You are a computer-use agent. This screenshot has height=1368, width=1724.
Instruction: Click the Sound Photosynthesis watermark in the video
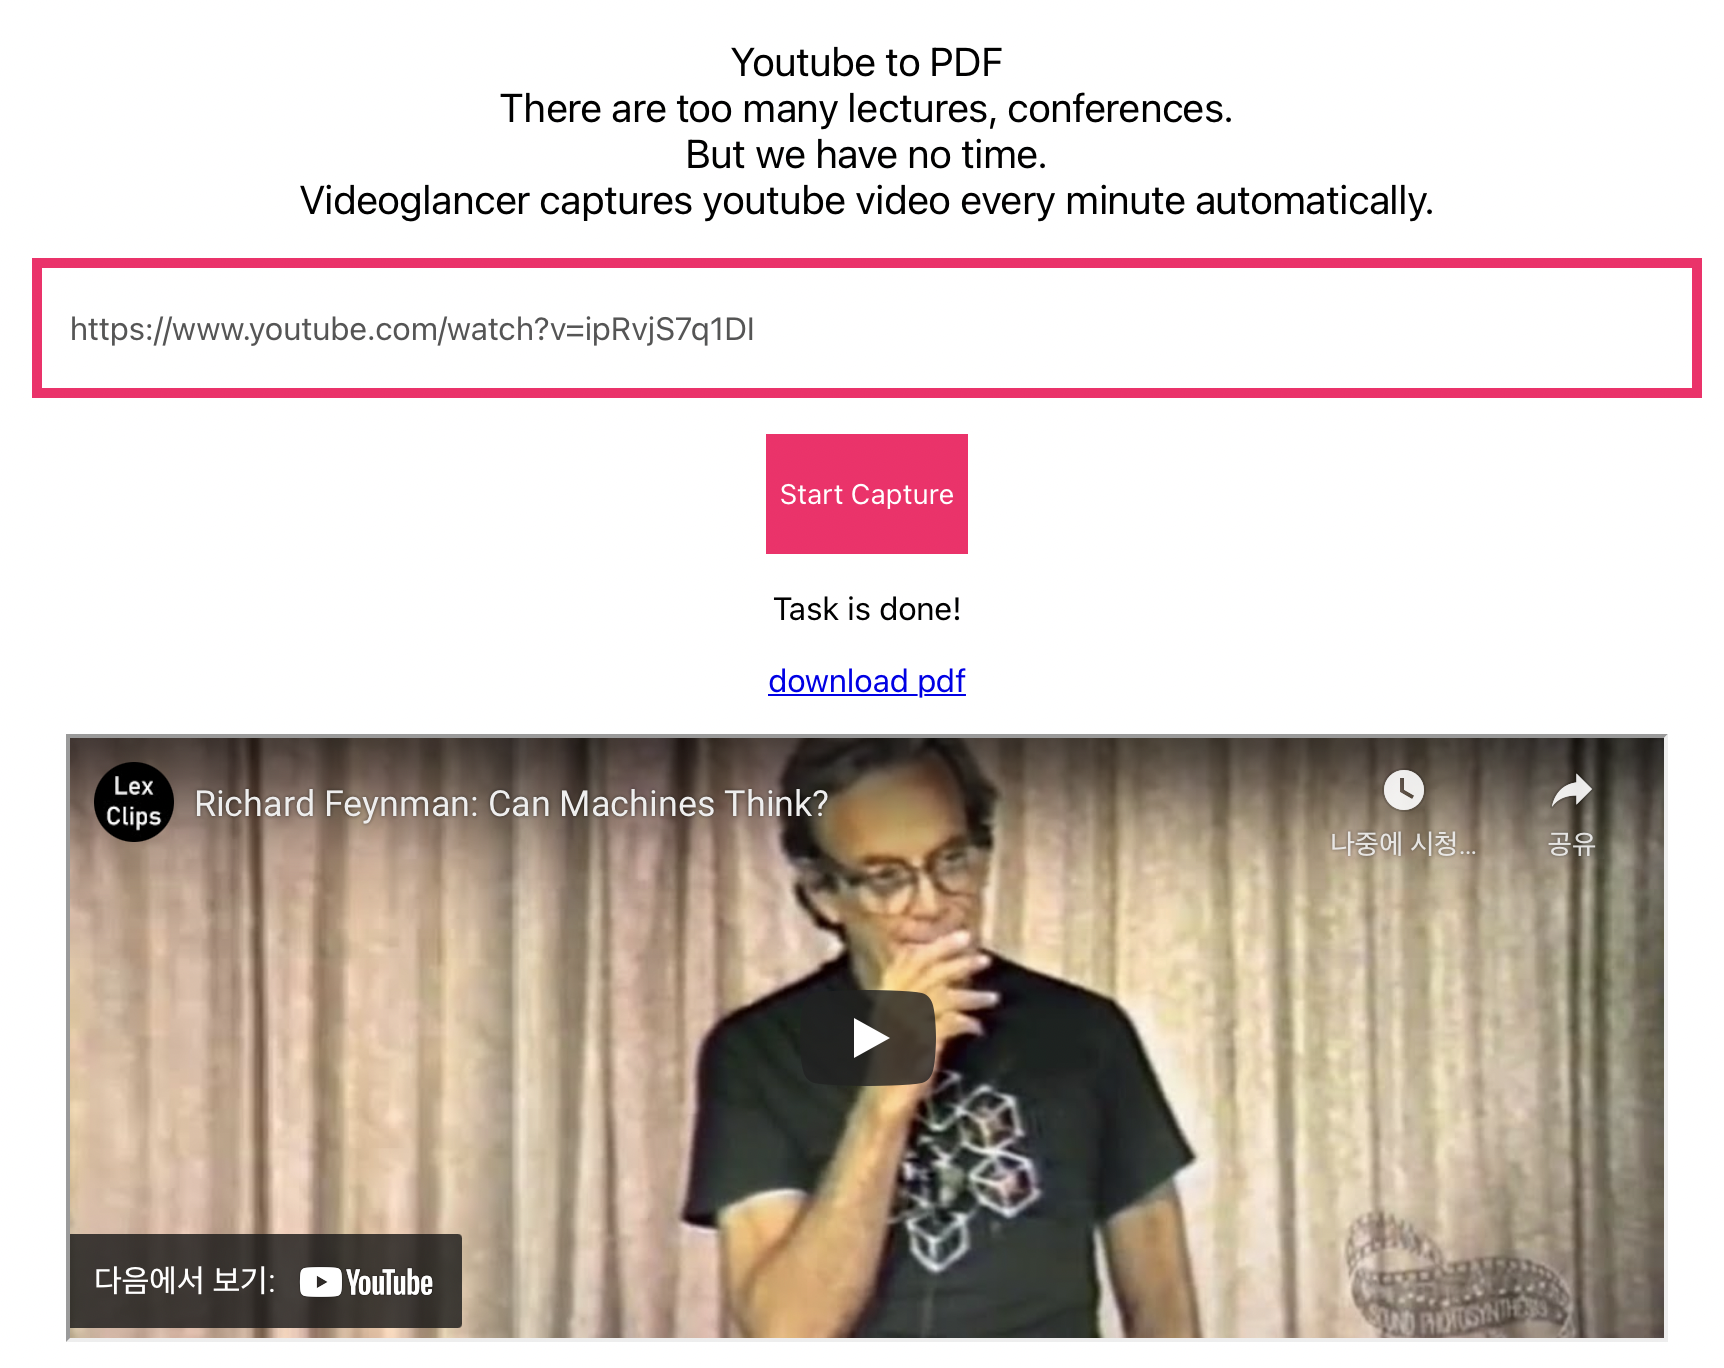(x=1455, y=1275)
